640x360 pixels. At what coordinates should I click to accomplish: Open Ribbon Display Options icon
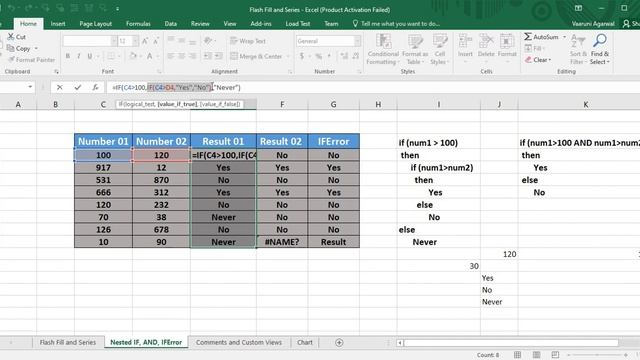coord(578,8)
